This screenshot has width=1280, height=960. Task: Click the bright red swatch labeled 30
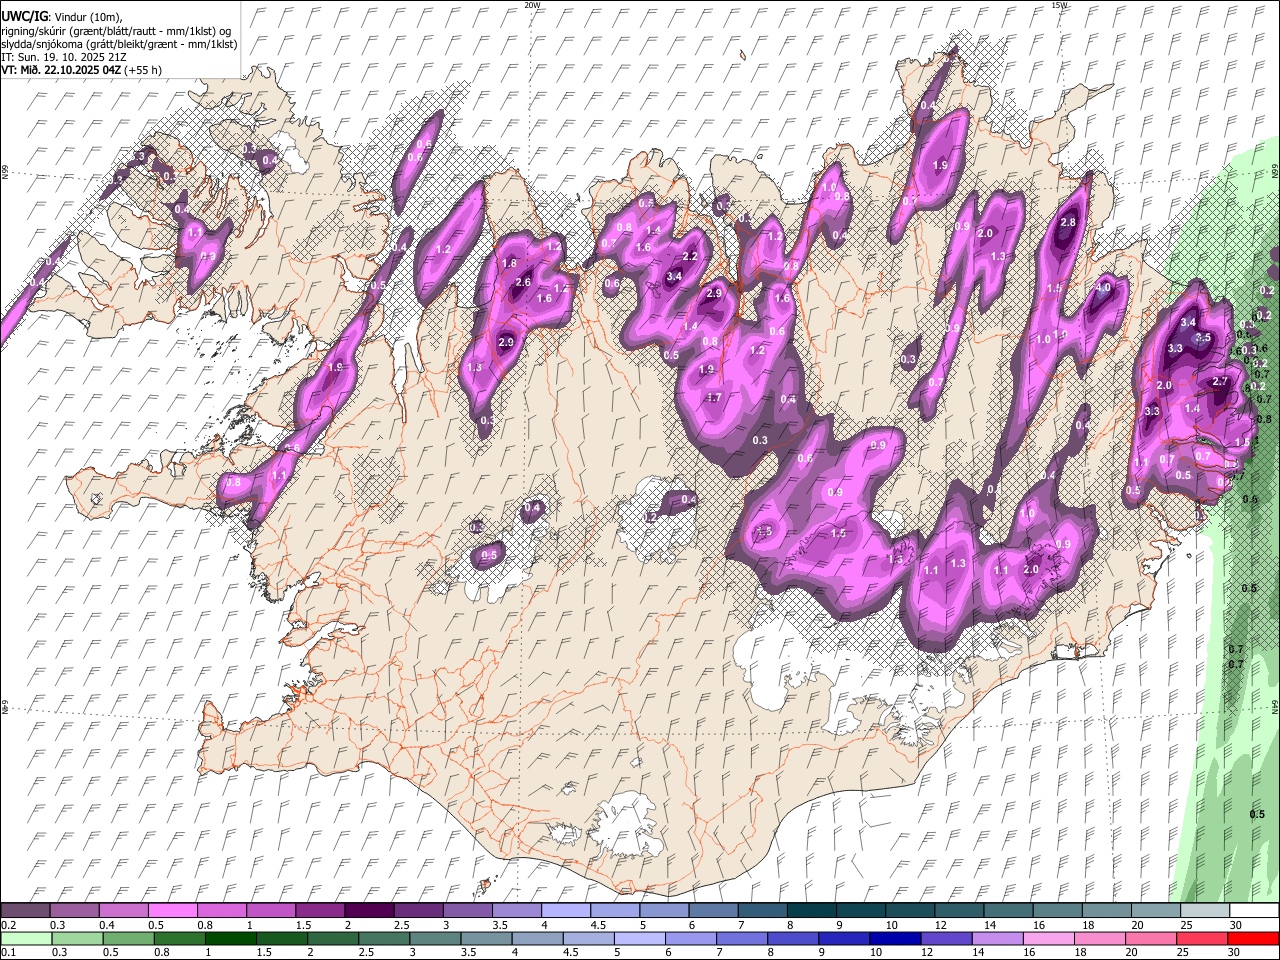[x=1252, y=938]
